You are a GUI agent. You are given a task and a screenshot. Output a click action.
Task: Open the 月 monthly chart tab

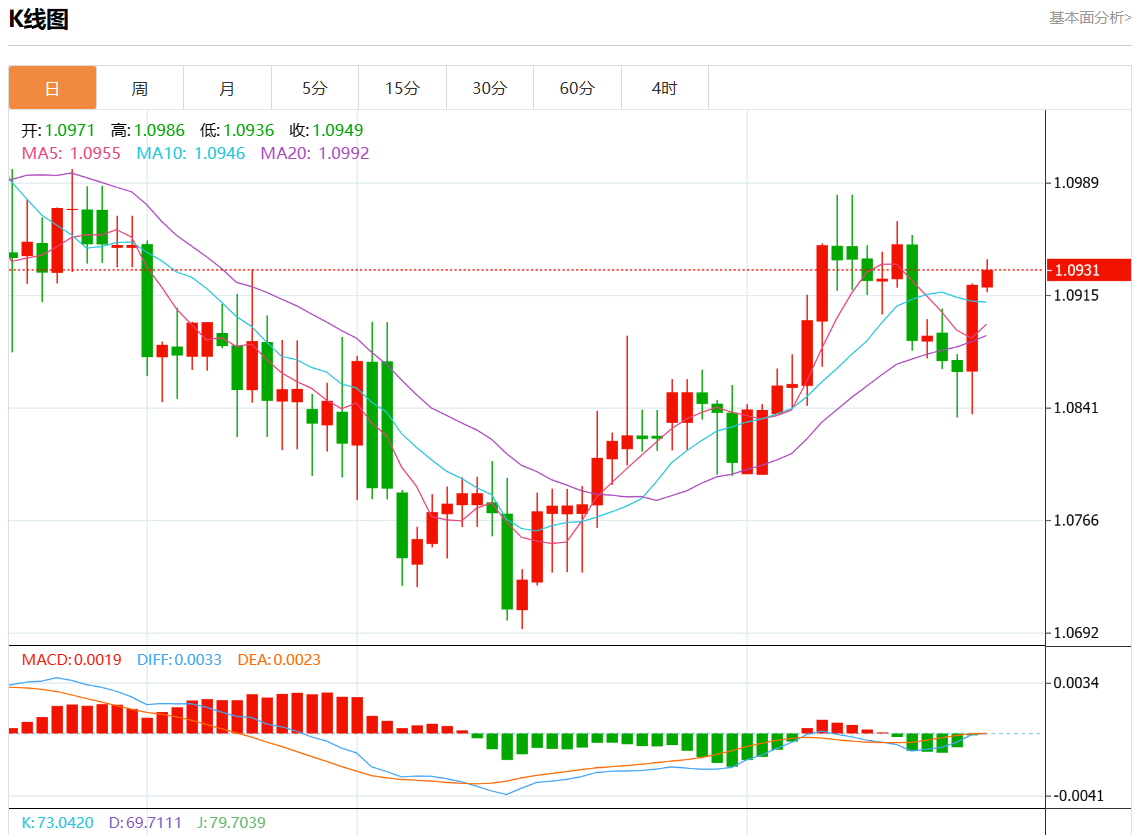tap(227, 88)
